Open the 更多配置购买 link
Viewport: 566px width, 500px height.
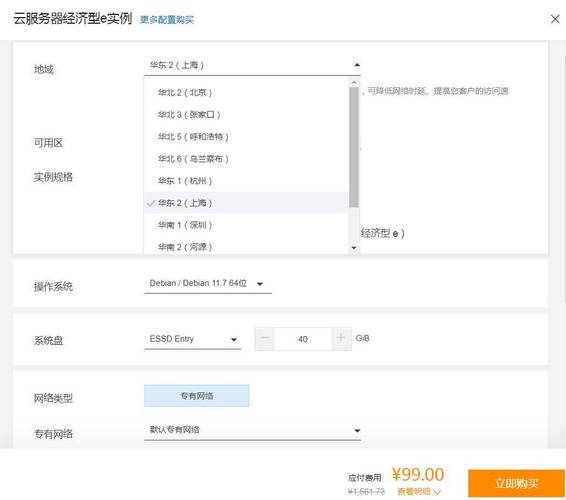(x=167, y=19)
